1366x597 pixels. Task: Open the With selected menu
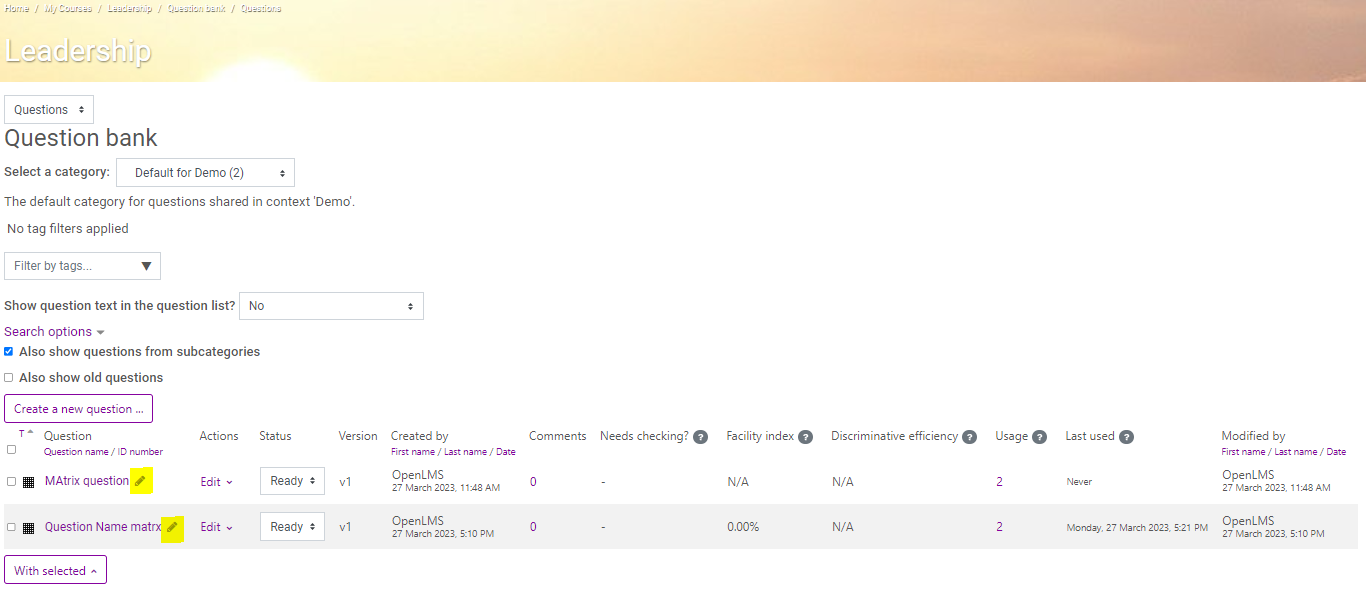click(x=55, y=571)
